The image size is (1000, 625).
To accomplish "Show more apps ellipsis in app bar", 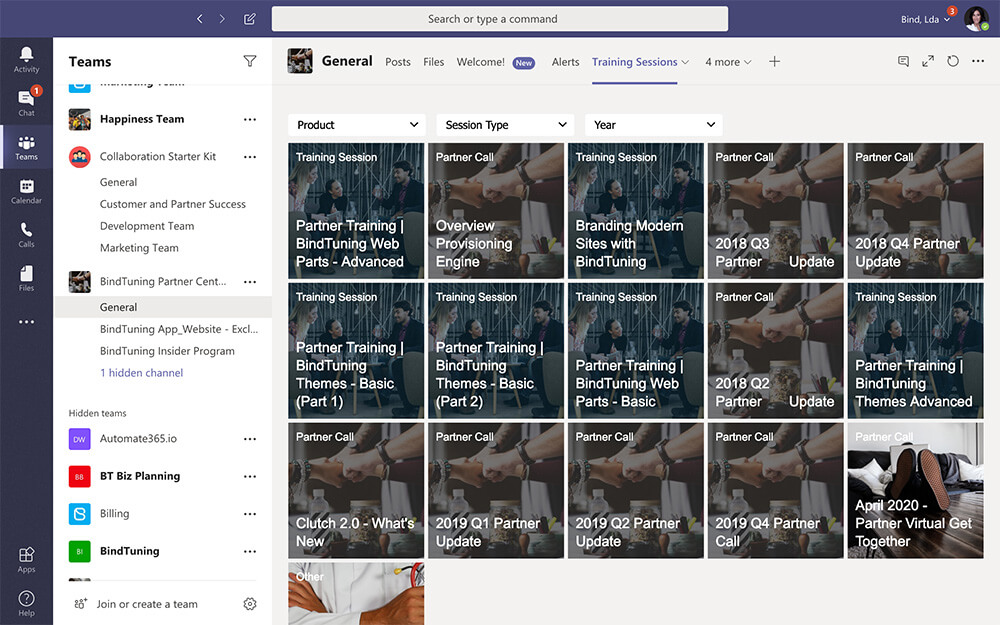I will (26, 322).
